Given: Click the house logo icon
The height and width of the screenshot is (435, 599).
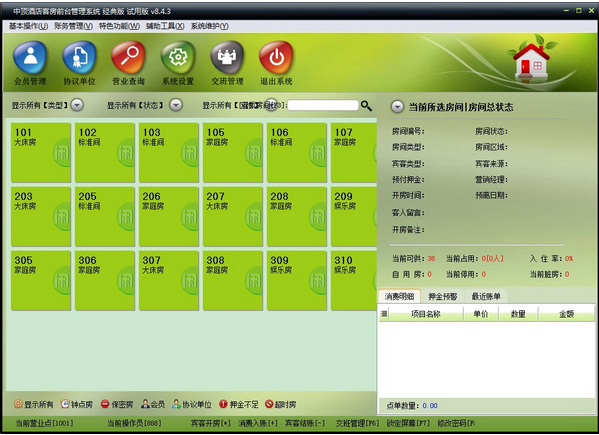Looking at the screenshot, I should tap(531, 58).
